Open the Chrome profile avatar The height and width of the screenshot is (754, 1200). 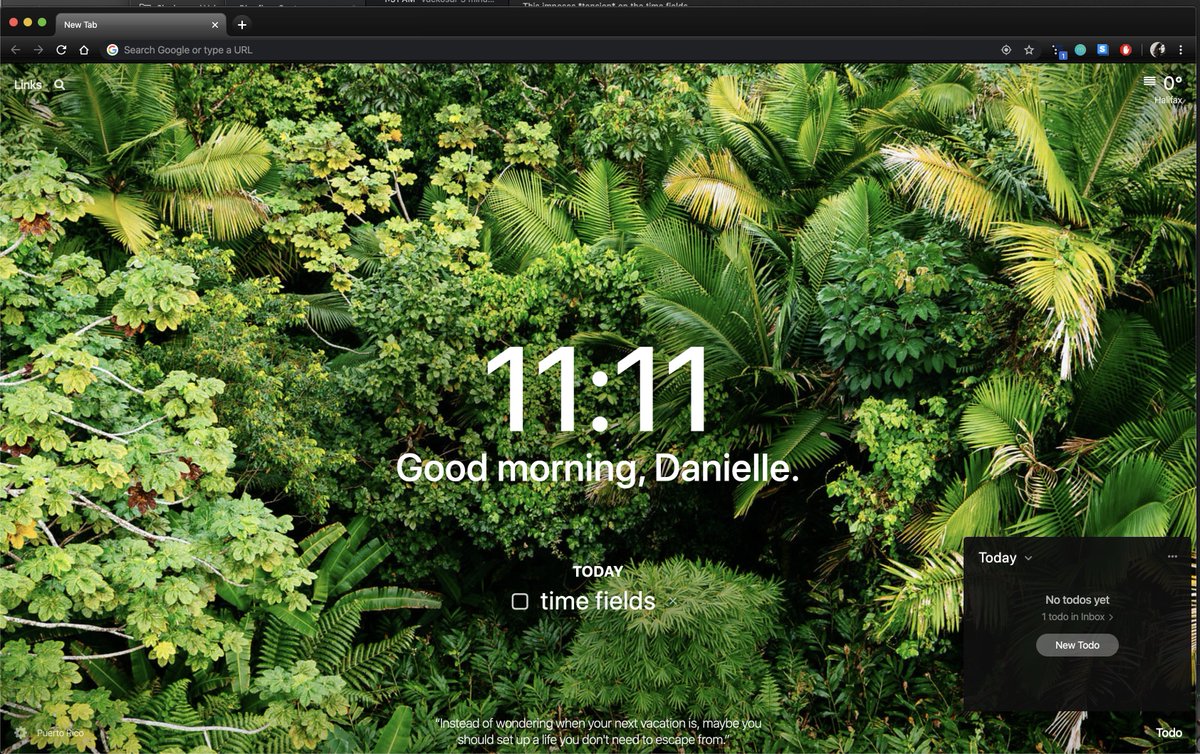(1158, 50)
